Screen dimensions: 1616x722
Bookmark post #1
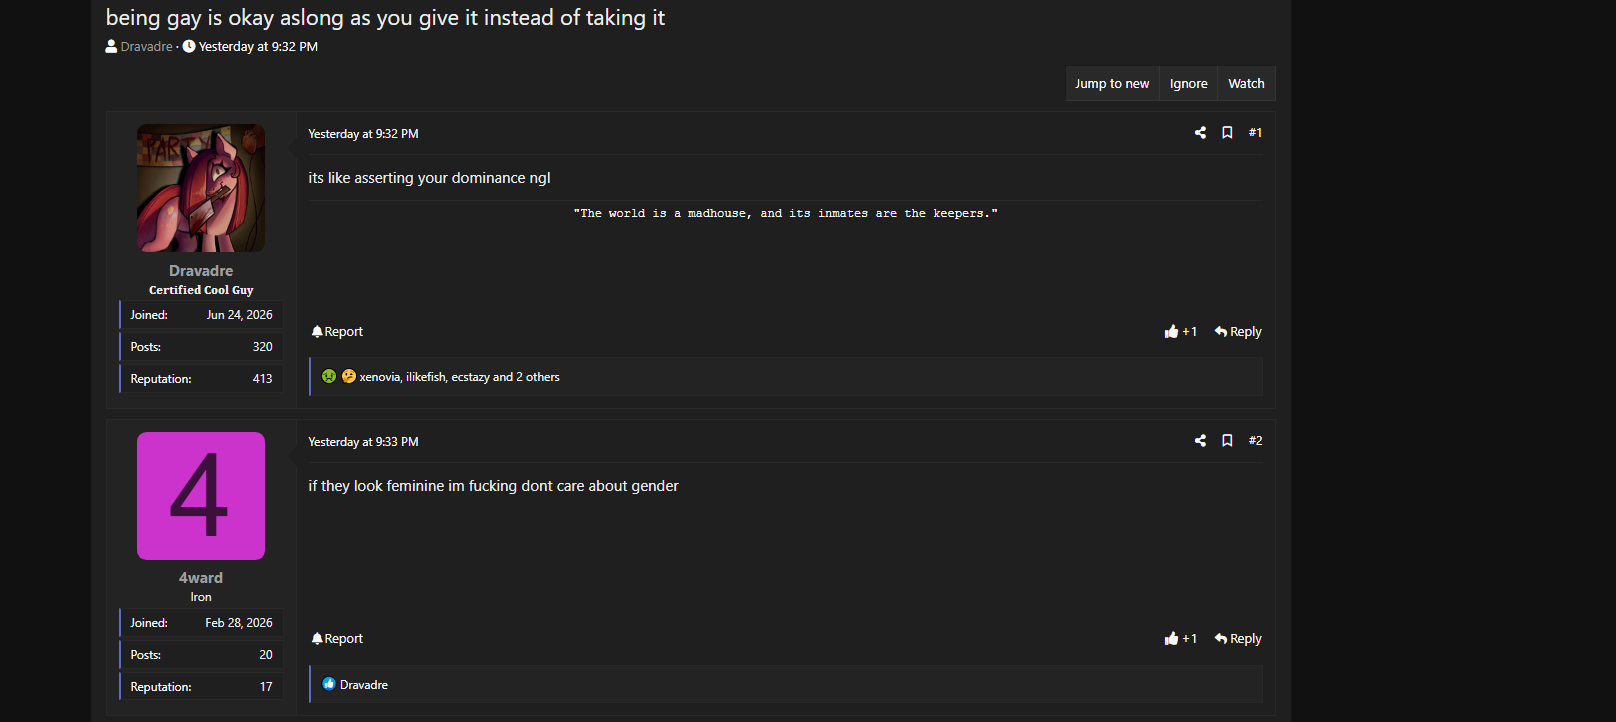1227,133
